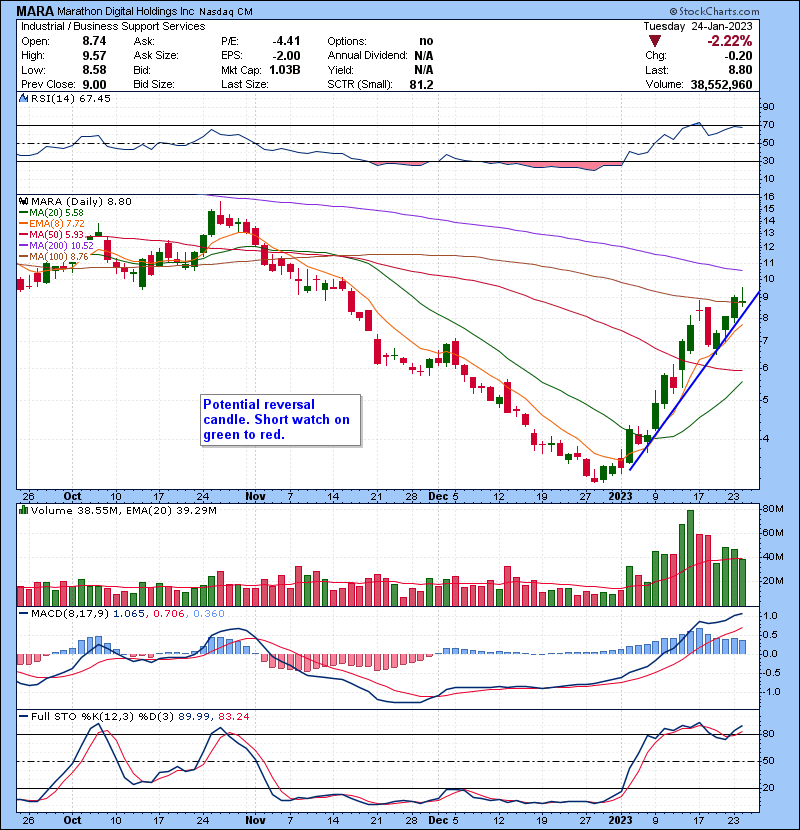Select the Mkt Cap value 1.03B

point(285,70)
